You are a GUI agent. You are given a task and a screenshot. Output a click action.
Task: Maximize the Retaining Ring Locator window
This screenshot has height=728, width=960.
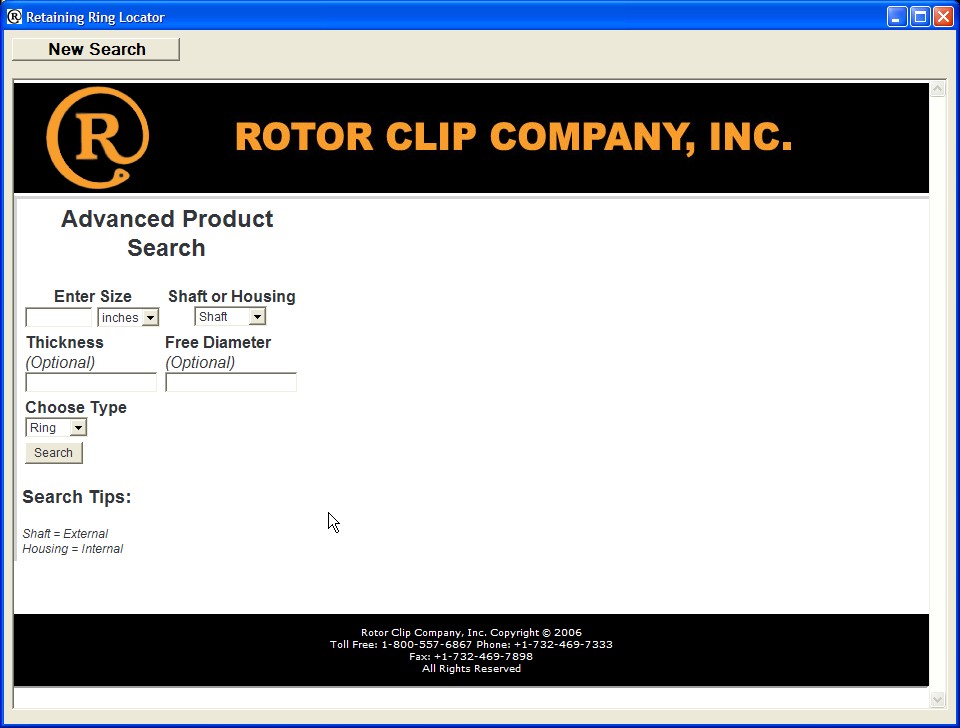[920, 17]
